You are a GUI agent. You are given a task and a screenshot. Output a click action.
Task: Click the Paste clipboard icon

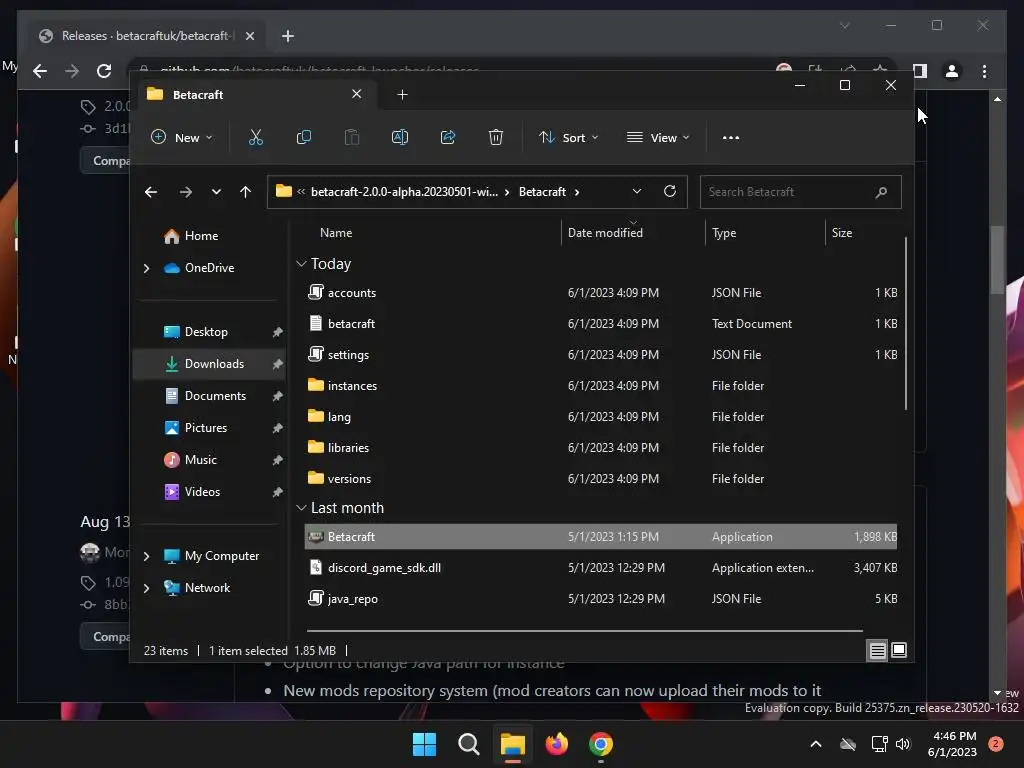click(x=352, y=137)
